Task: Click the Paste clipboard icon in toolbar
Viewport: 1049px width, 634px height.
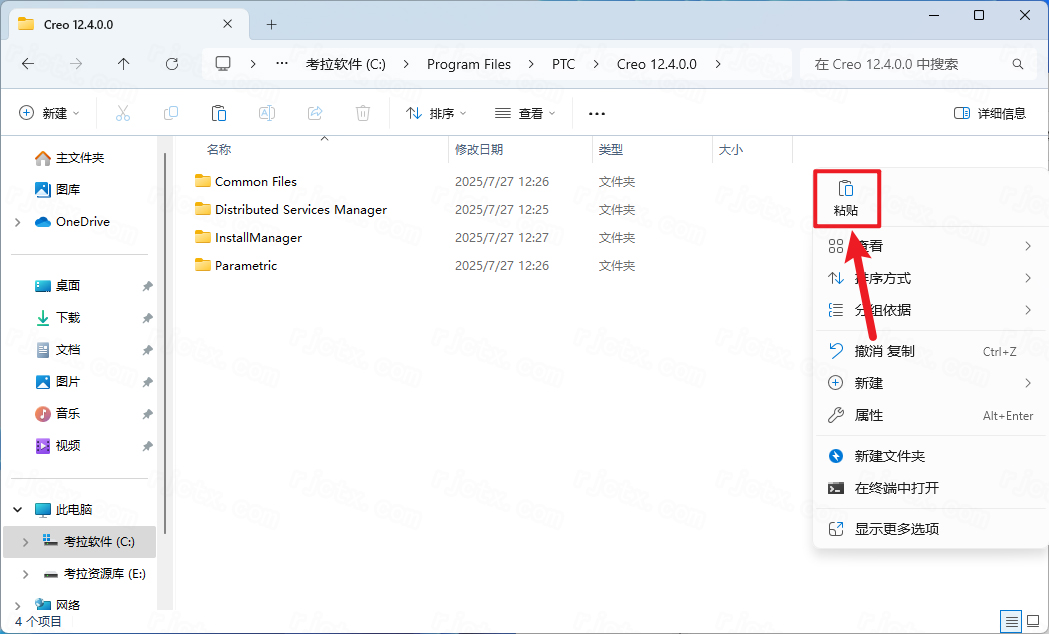Action: pyautogui.click(x=219, y=113)
